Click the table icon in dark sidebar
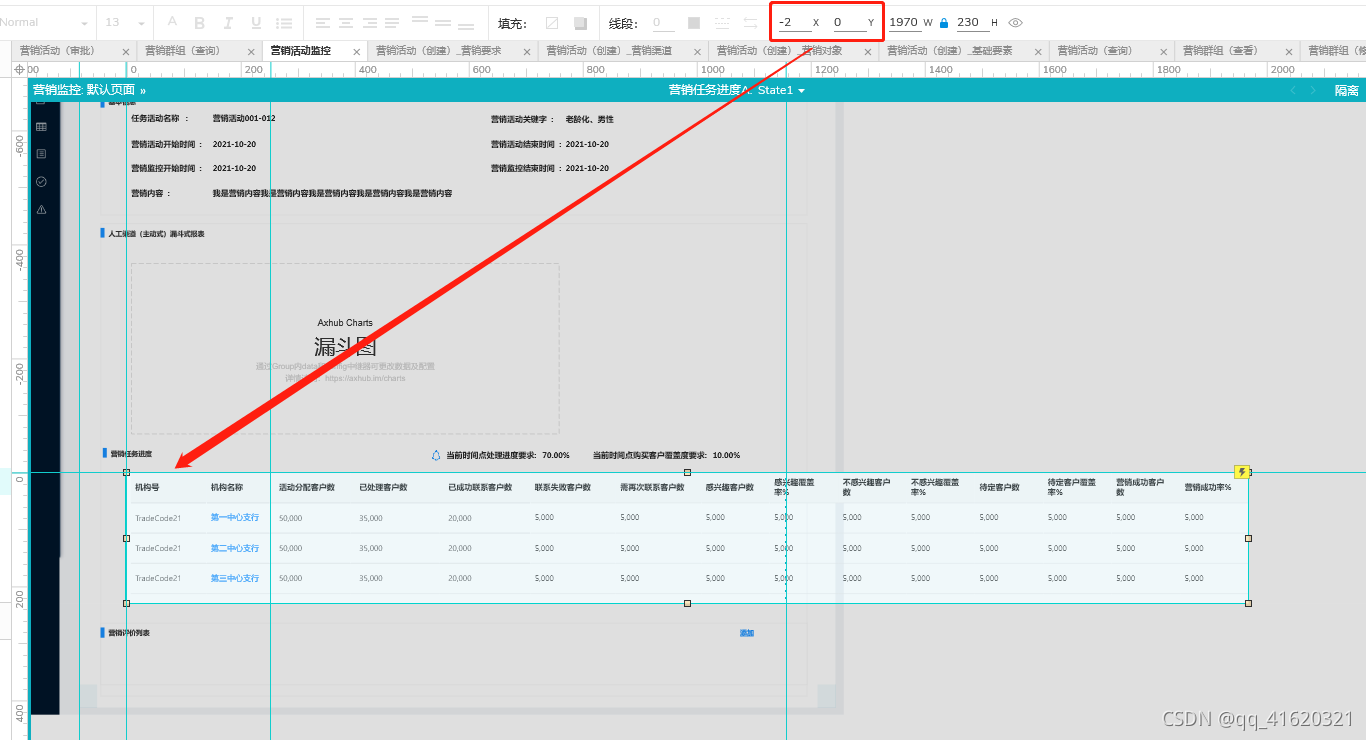This screenshot has width=1366, height=740. [x=41, y=127]
